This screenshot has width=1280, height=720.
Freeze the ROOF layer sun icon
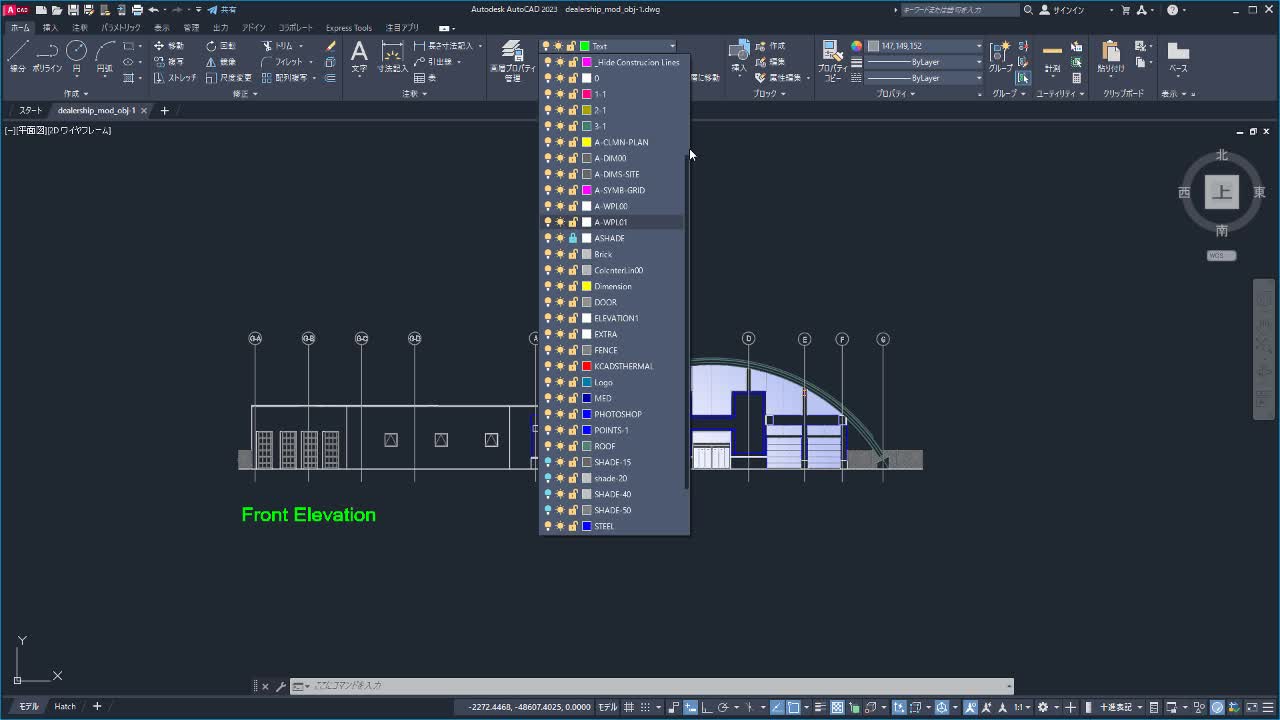click(560, 446)
